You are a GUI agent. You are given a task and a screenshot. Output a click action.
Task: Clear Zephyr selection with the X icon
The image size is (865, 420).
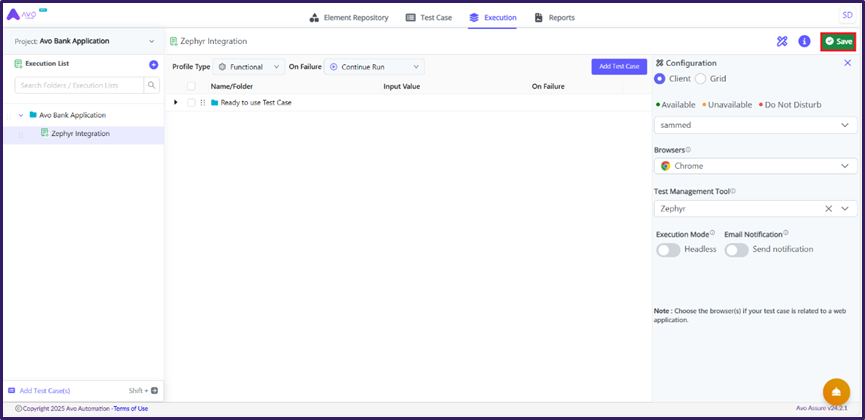[x=828, y=209]
